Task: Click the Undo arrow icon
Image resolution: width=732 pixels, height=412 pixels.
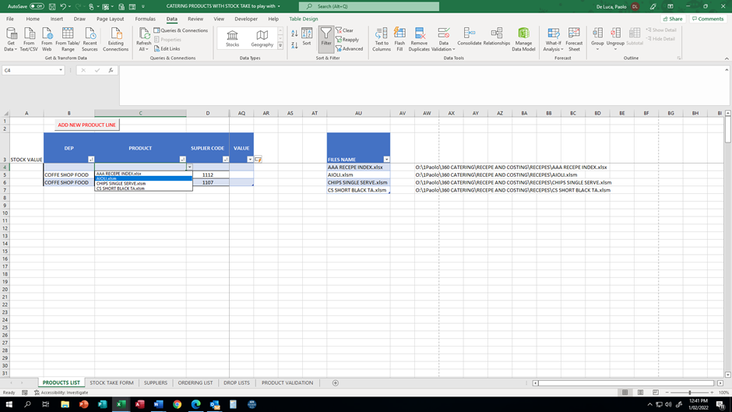Action: [x=63, y=7]
